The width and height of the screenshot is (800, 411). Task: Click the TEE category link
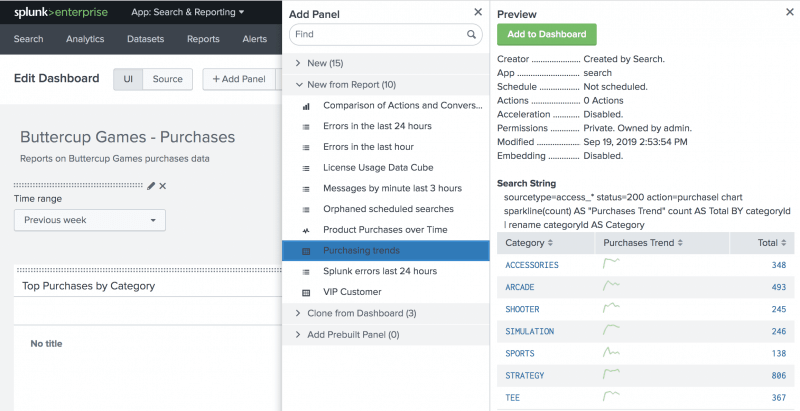point(512,398)
